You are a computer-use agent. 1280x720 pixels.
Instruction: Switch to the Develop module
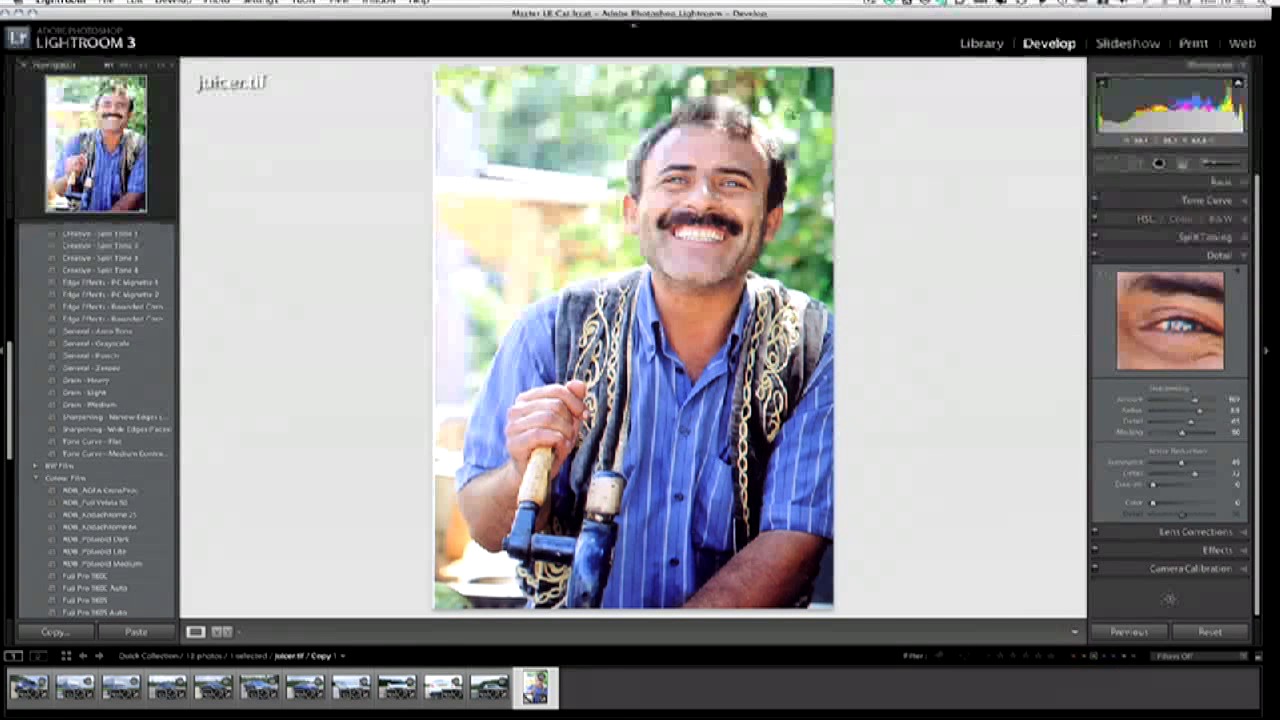[x=1049, y=43]
